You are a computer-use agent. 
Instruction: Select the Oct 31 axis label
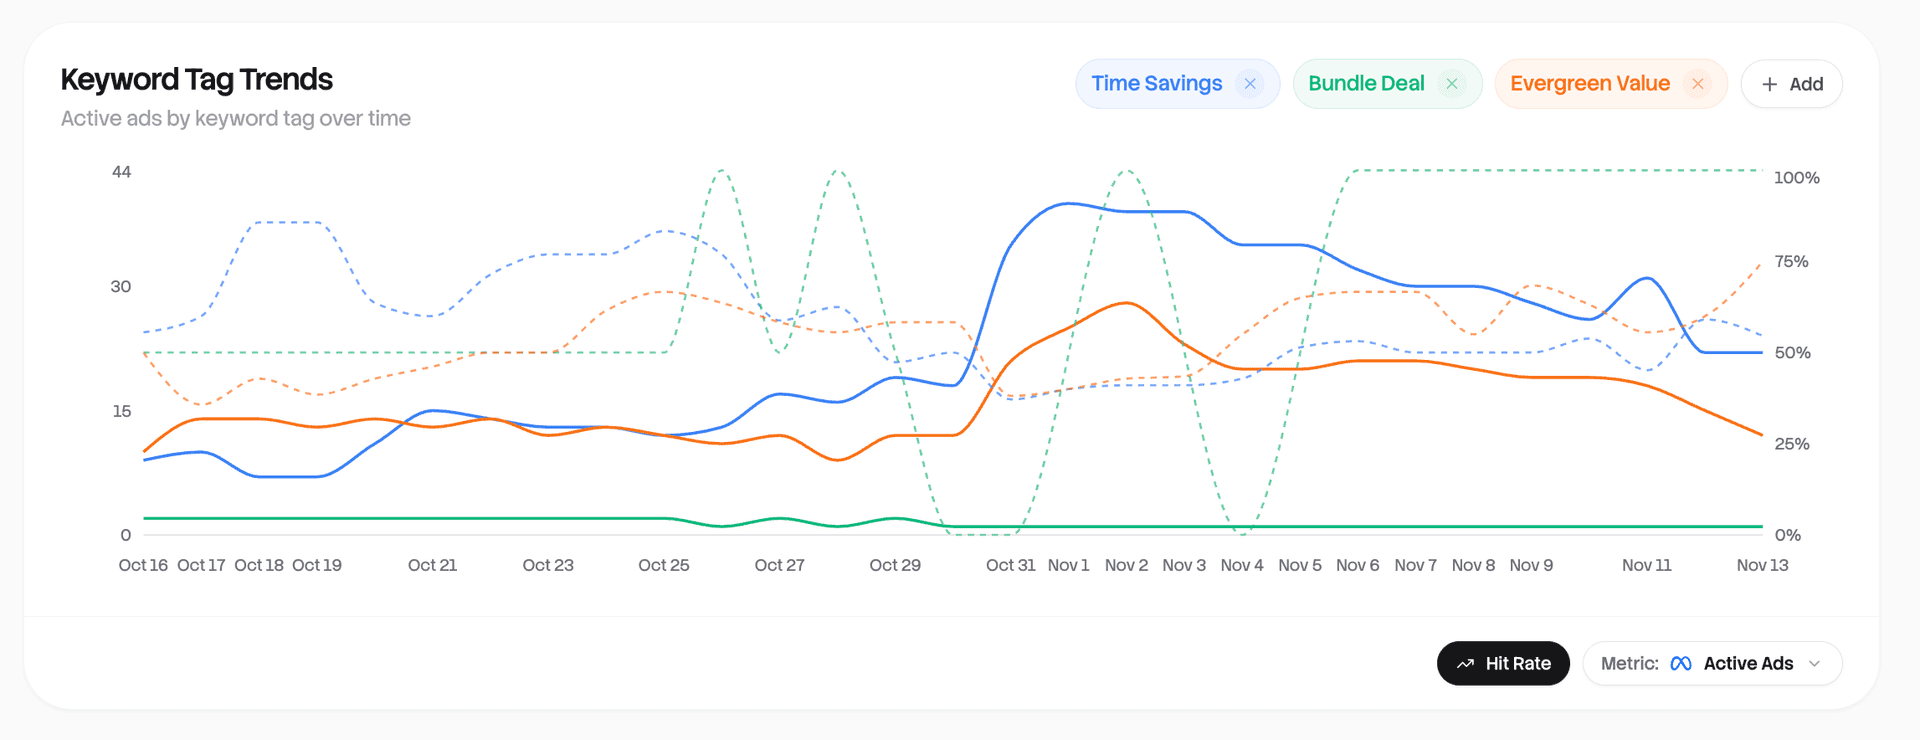tap(1011, 565)
